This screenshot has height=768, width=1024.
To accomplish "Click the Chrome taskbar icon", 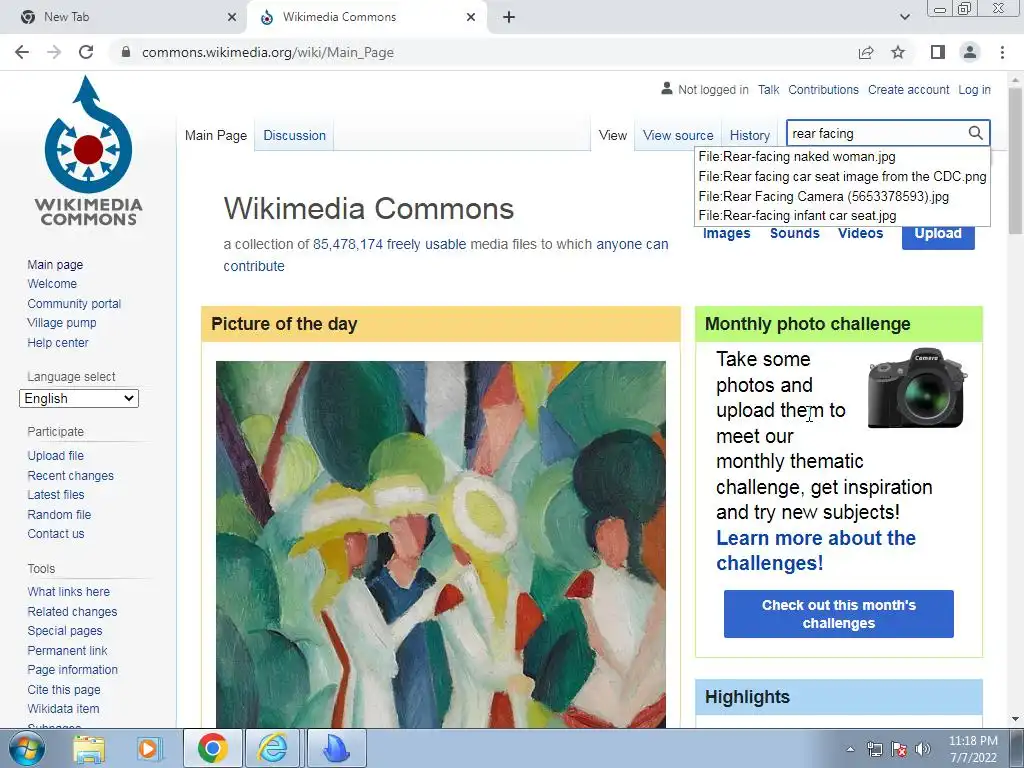I will (213, 749).
